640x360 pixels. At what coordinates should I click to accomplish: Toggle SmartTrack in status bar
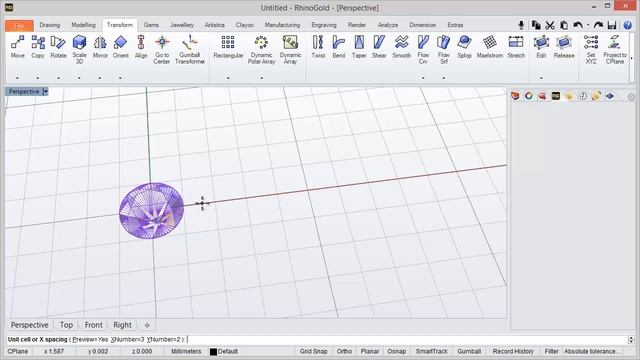[x=432, y=351]
